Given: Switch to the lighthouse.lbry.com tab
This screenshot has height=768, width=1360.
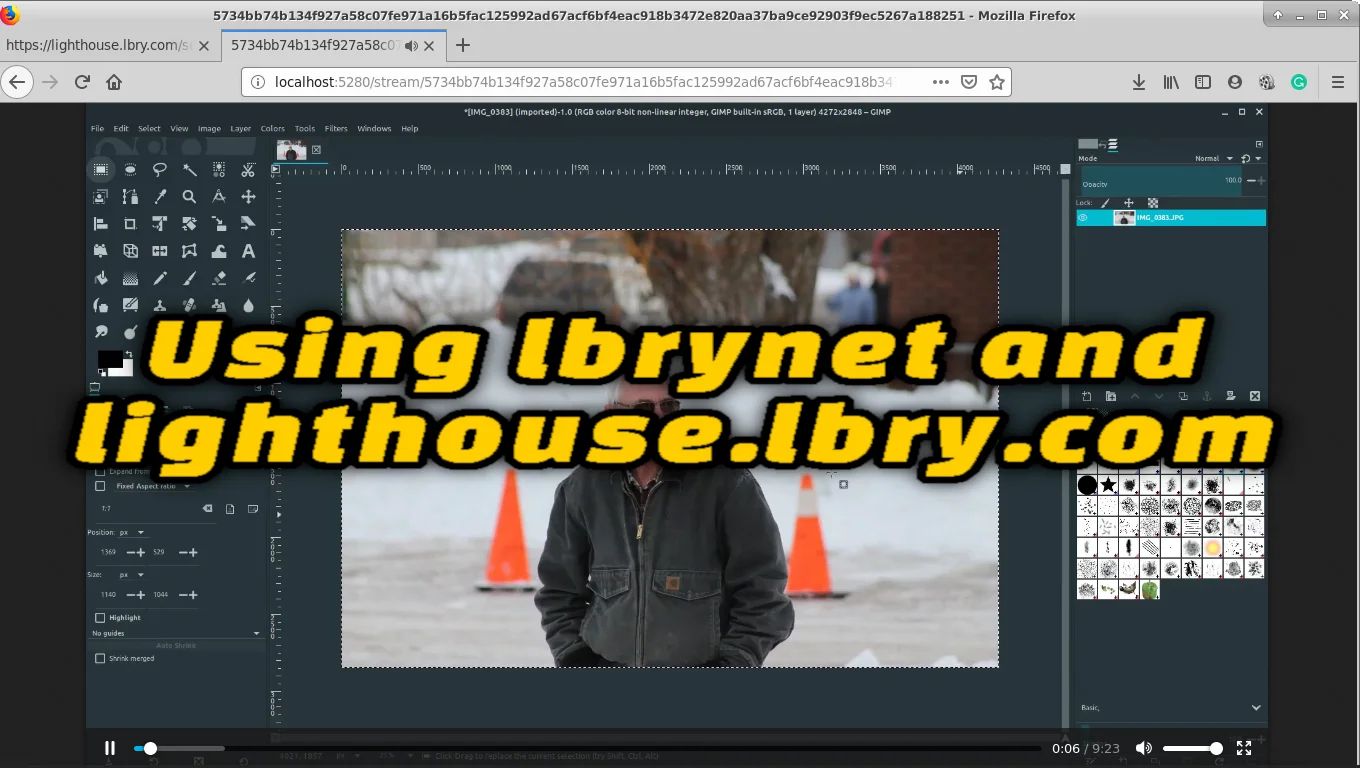Looking at the screenshot, I should 110,46.
